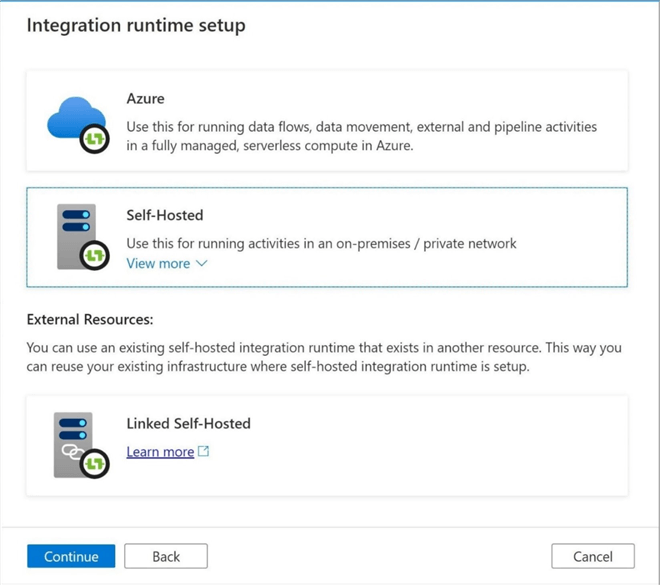
Task: Click the chain link symbol on linked server
Action: pyautogui.click(x=73, y=452)
